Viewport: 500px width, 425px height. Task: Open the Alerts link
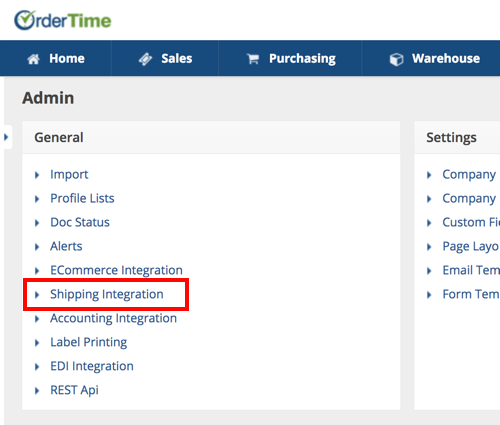(x=66, y=246)
